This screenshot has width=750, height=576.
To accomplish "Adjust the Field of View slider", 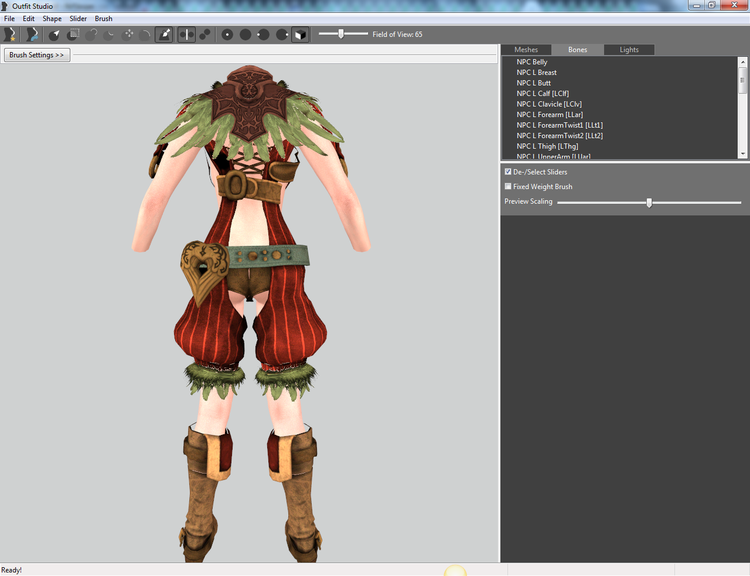I will click(x=341, y=34).
